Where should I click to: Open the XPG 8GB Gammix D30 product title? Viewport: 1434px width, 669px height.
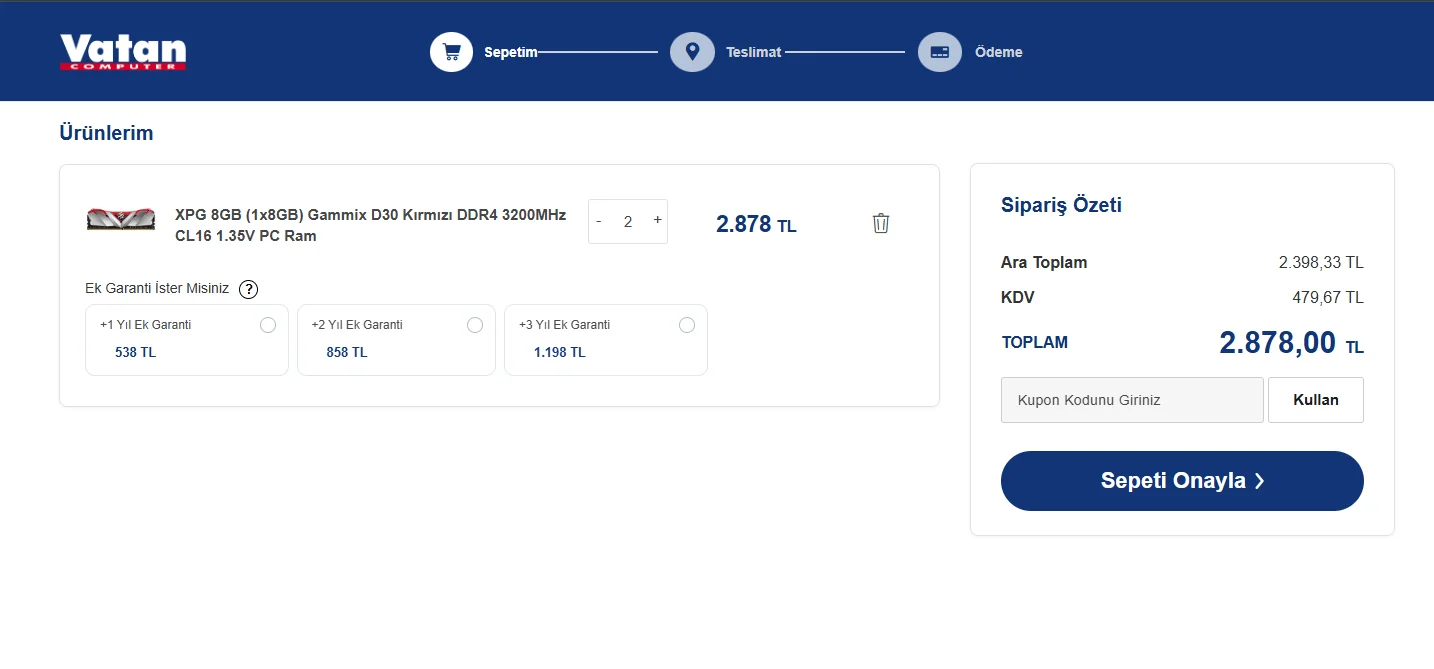371,225
